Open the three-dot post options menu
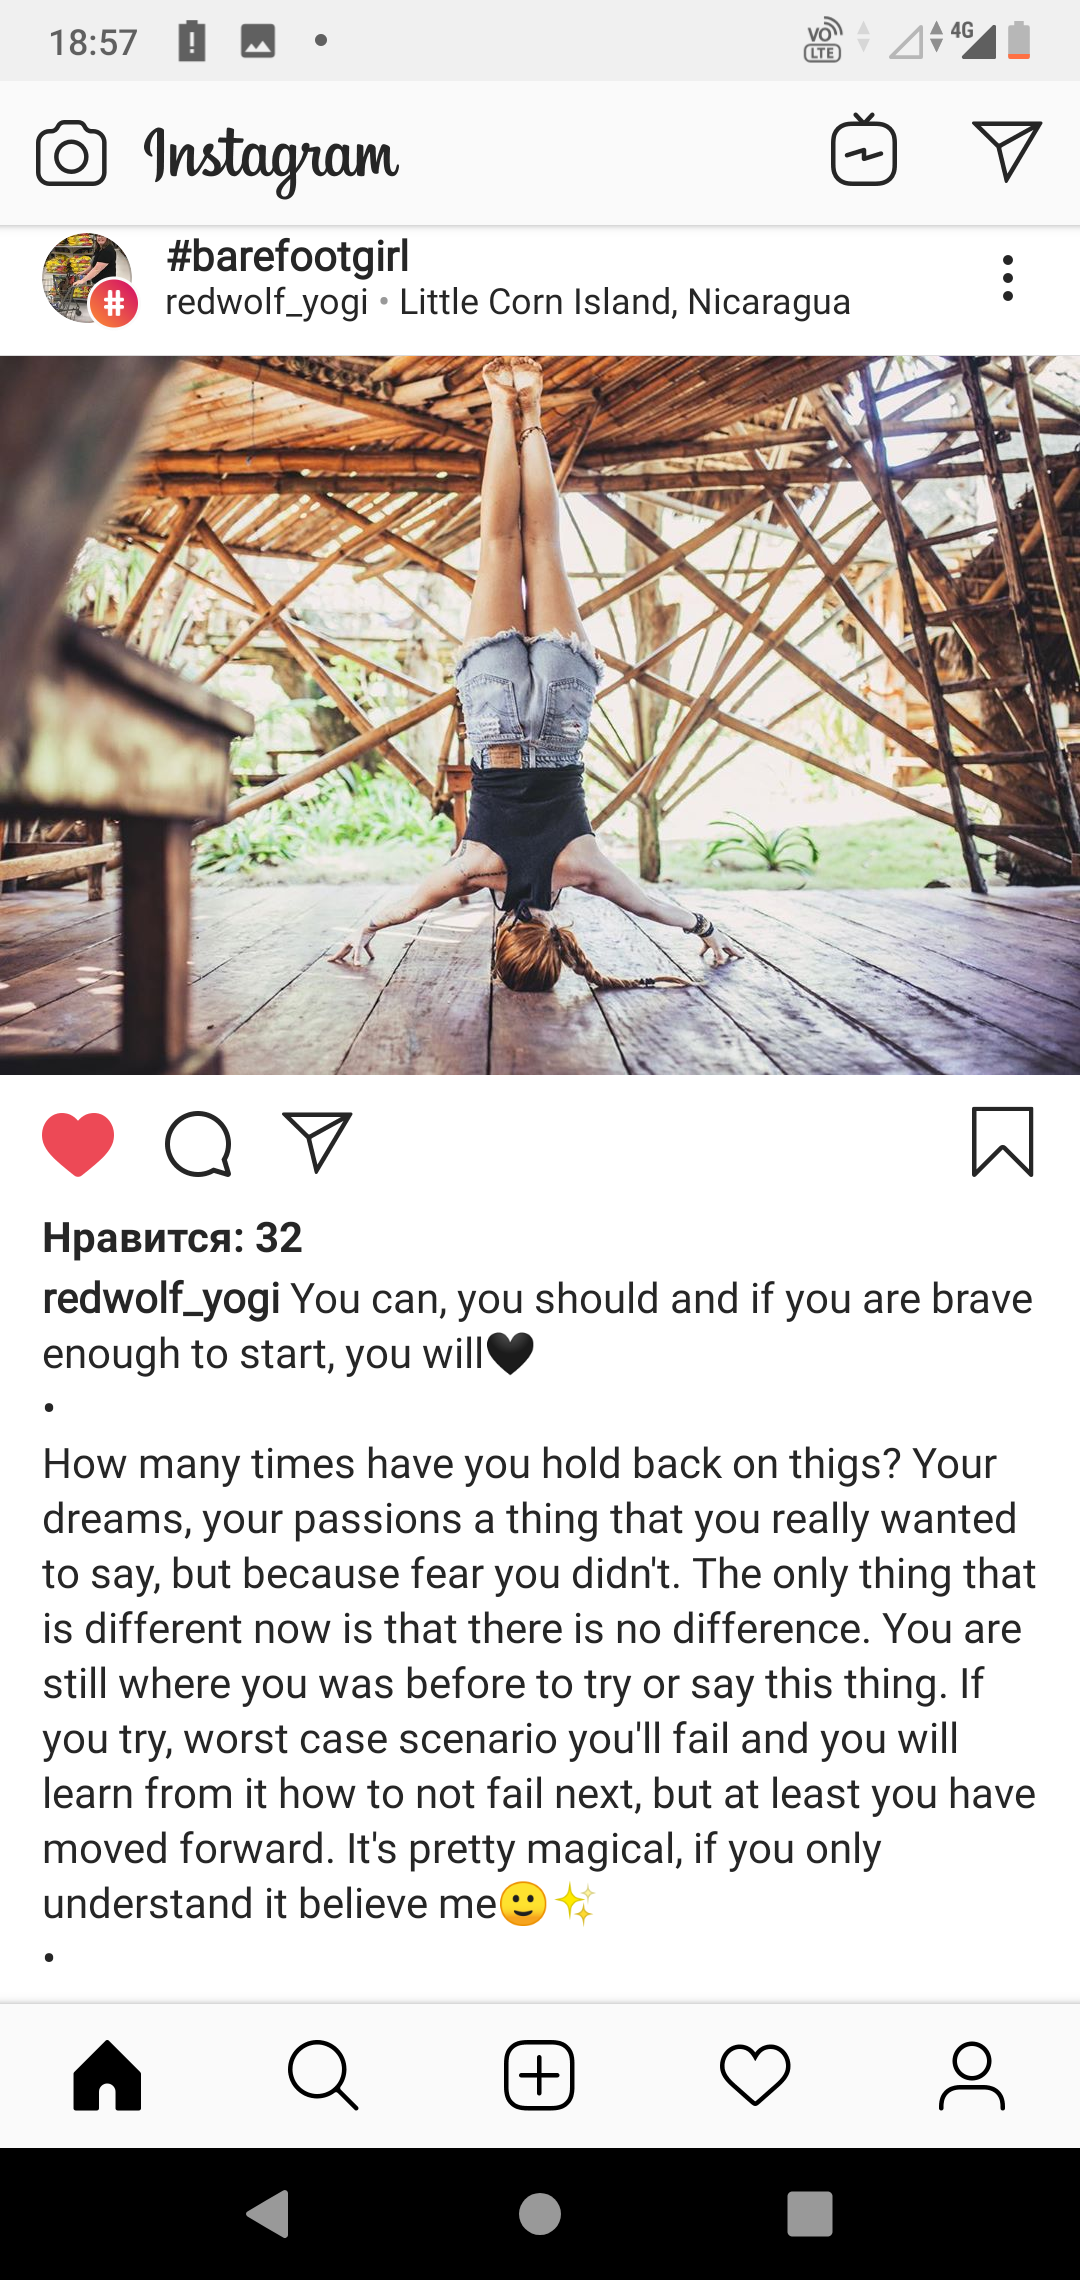Viewport: 1080px width, 2280px height. 1008,278
